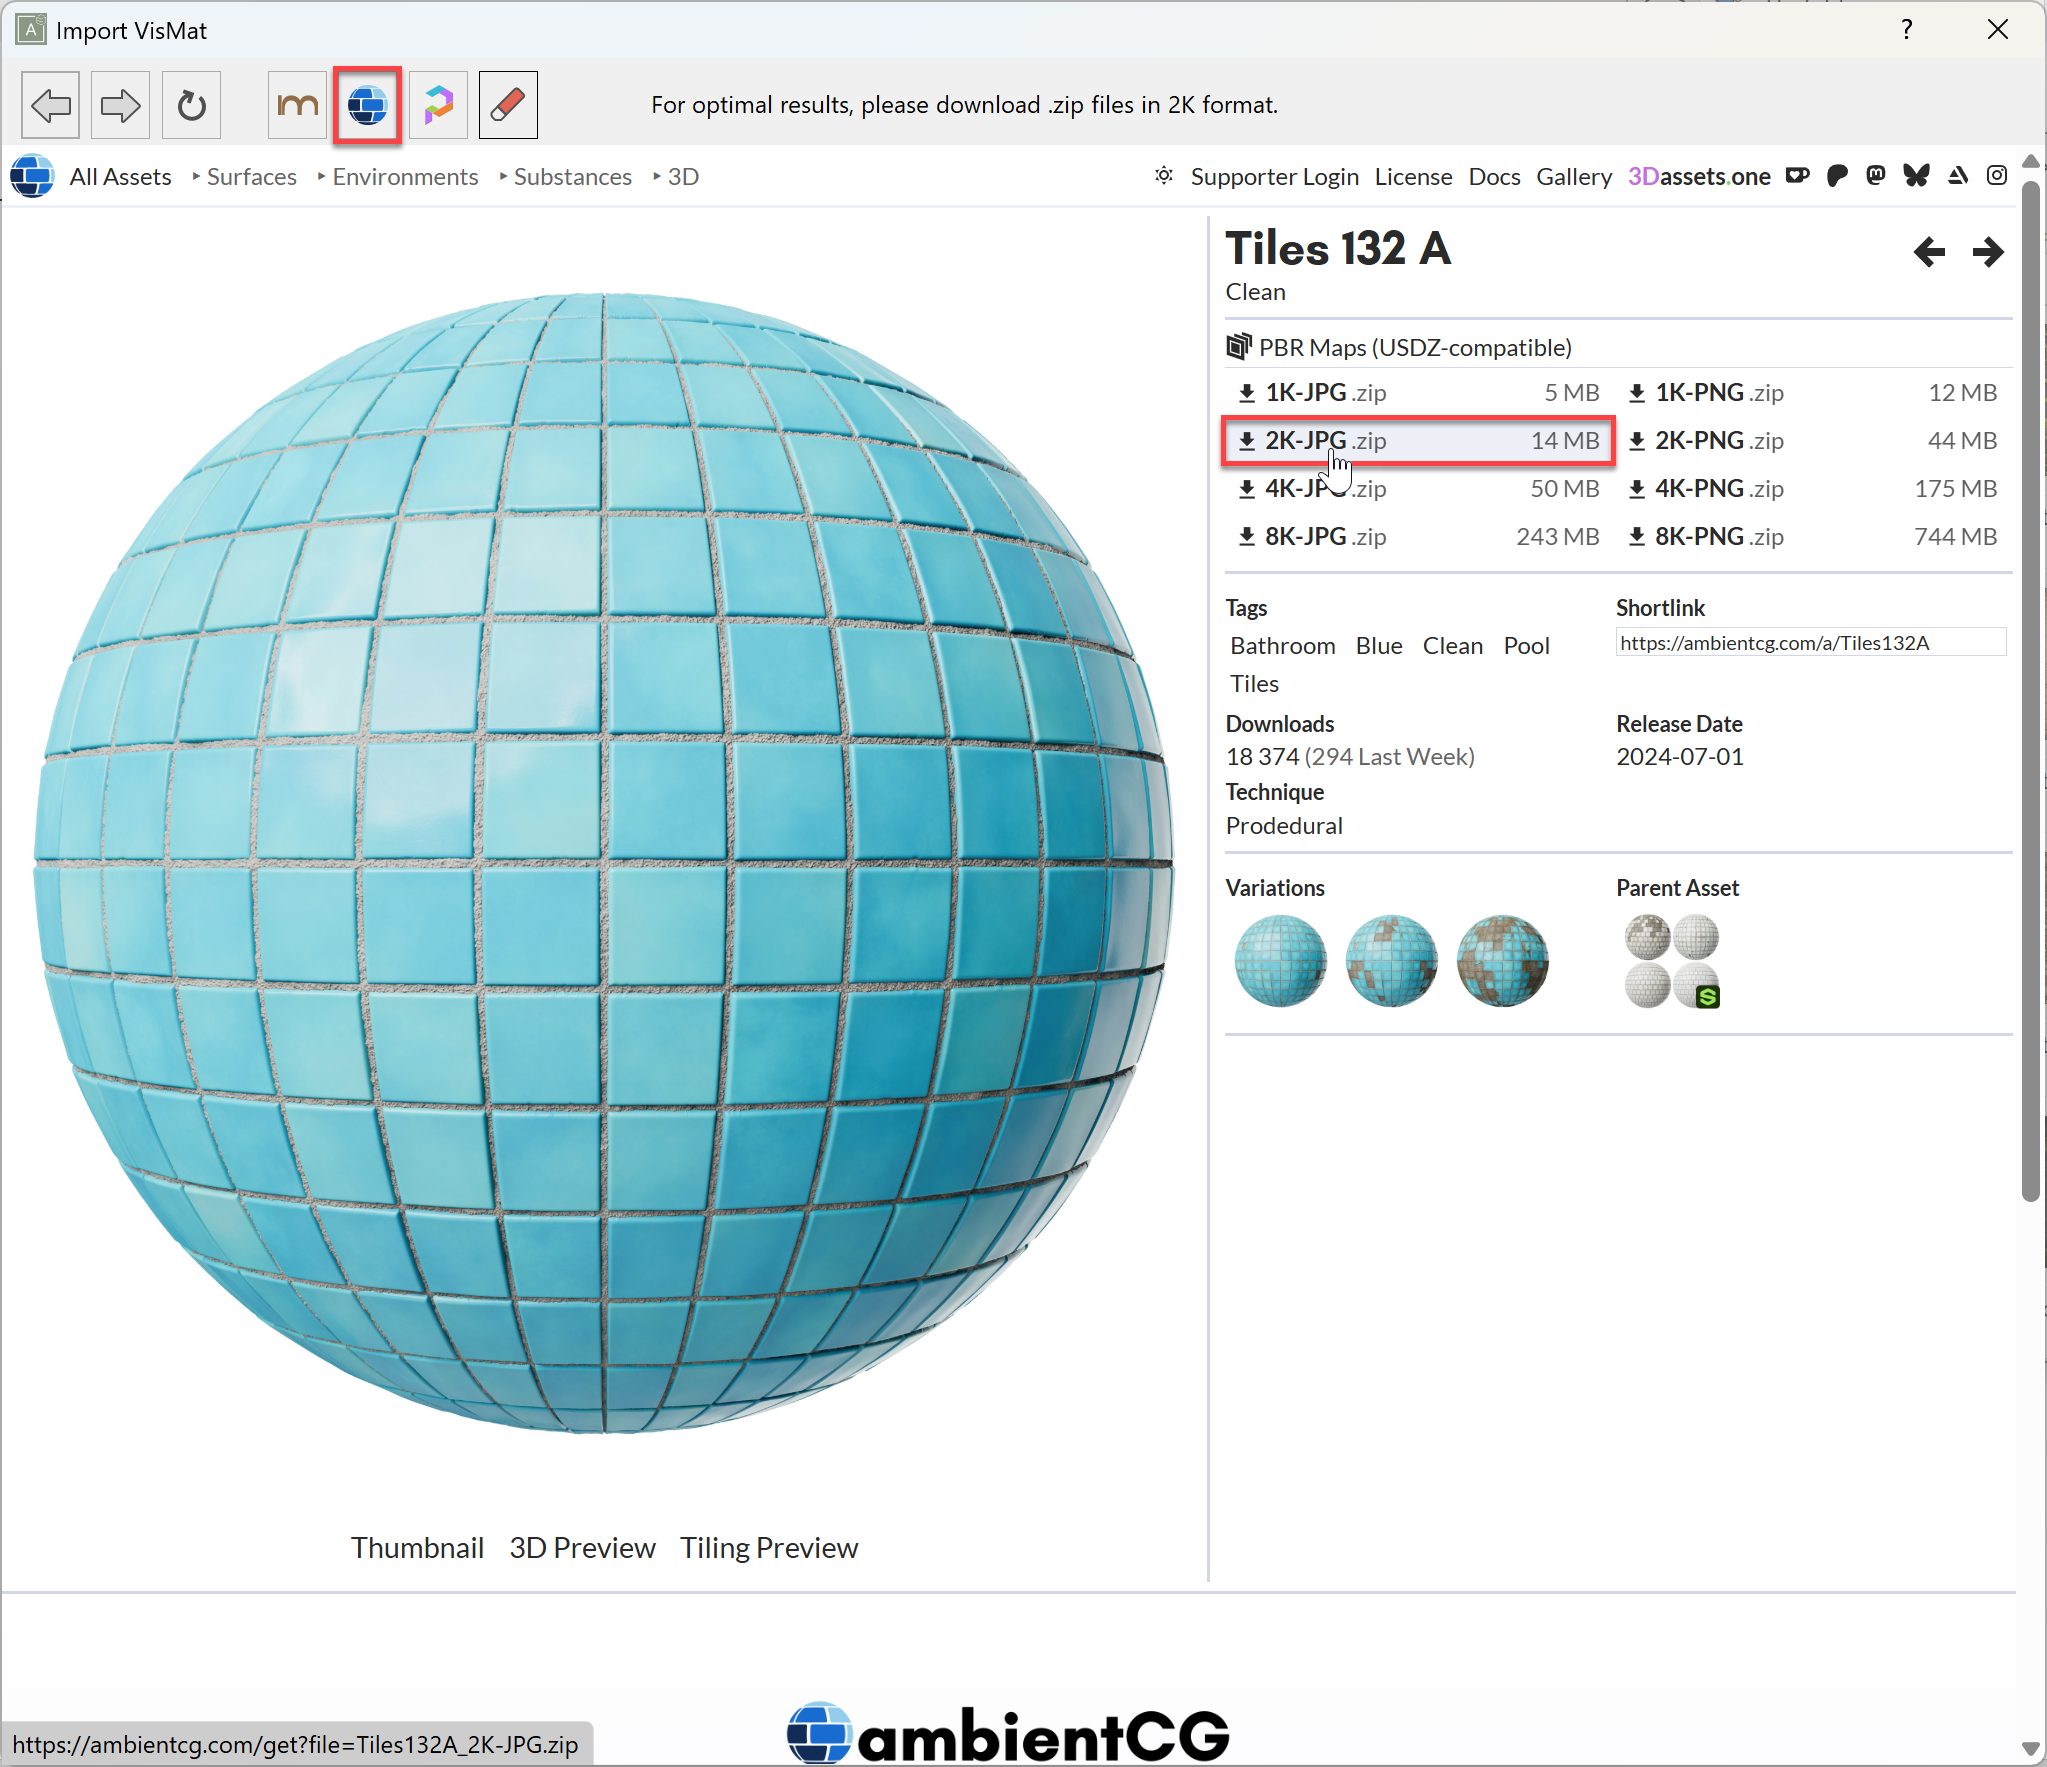This screenshot has width=2047, height=1767.
Task: Toggle the light/dark theme sun icon
Action: (1164, 176)
